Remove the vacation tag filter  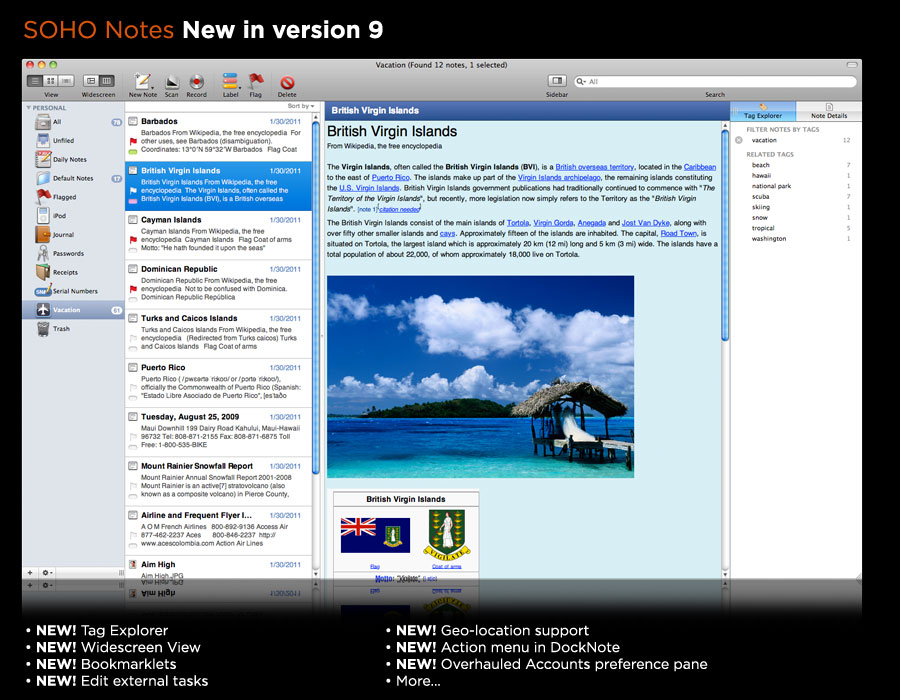tap(739, 140)
